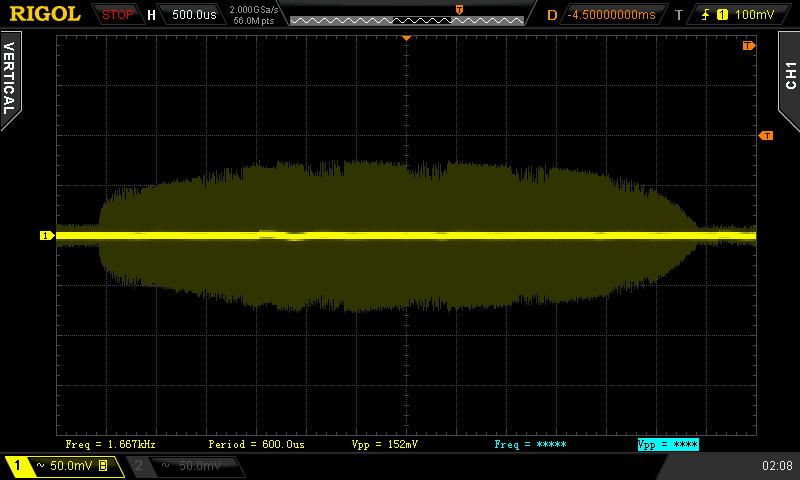Click the trigger edge slope icon
The image size is (800, 480).
point(707,15)
